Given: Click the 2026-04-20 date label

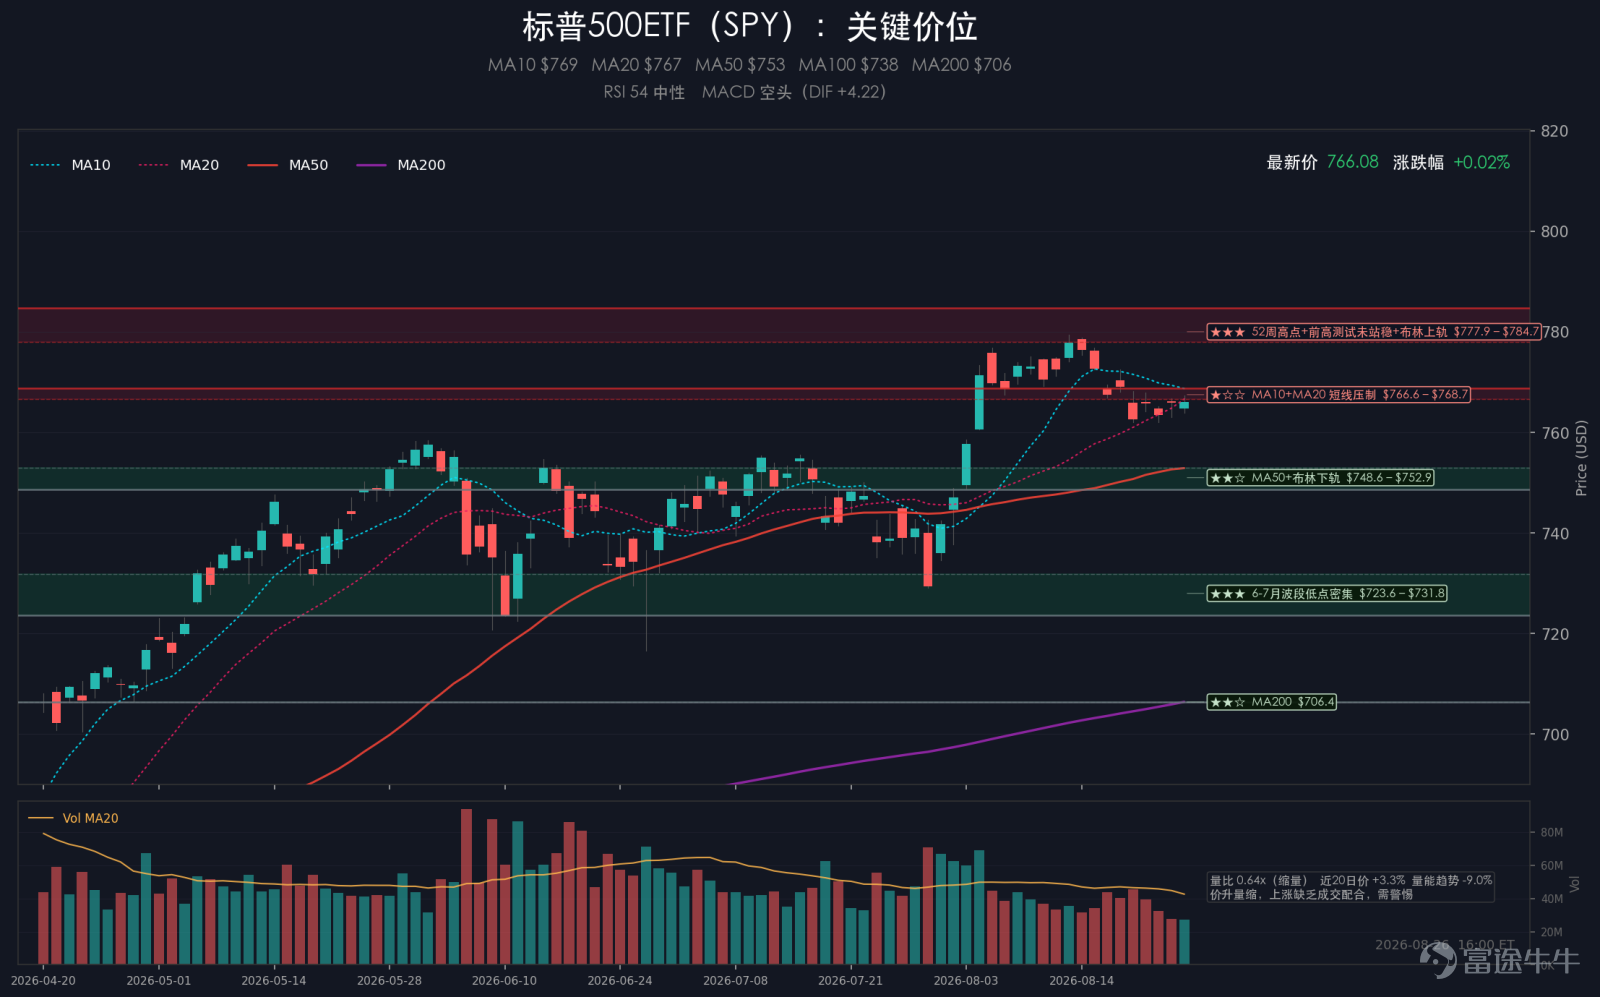Looking at the screenshot, I should click(43, 981).
